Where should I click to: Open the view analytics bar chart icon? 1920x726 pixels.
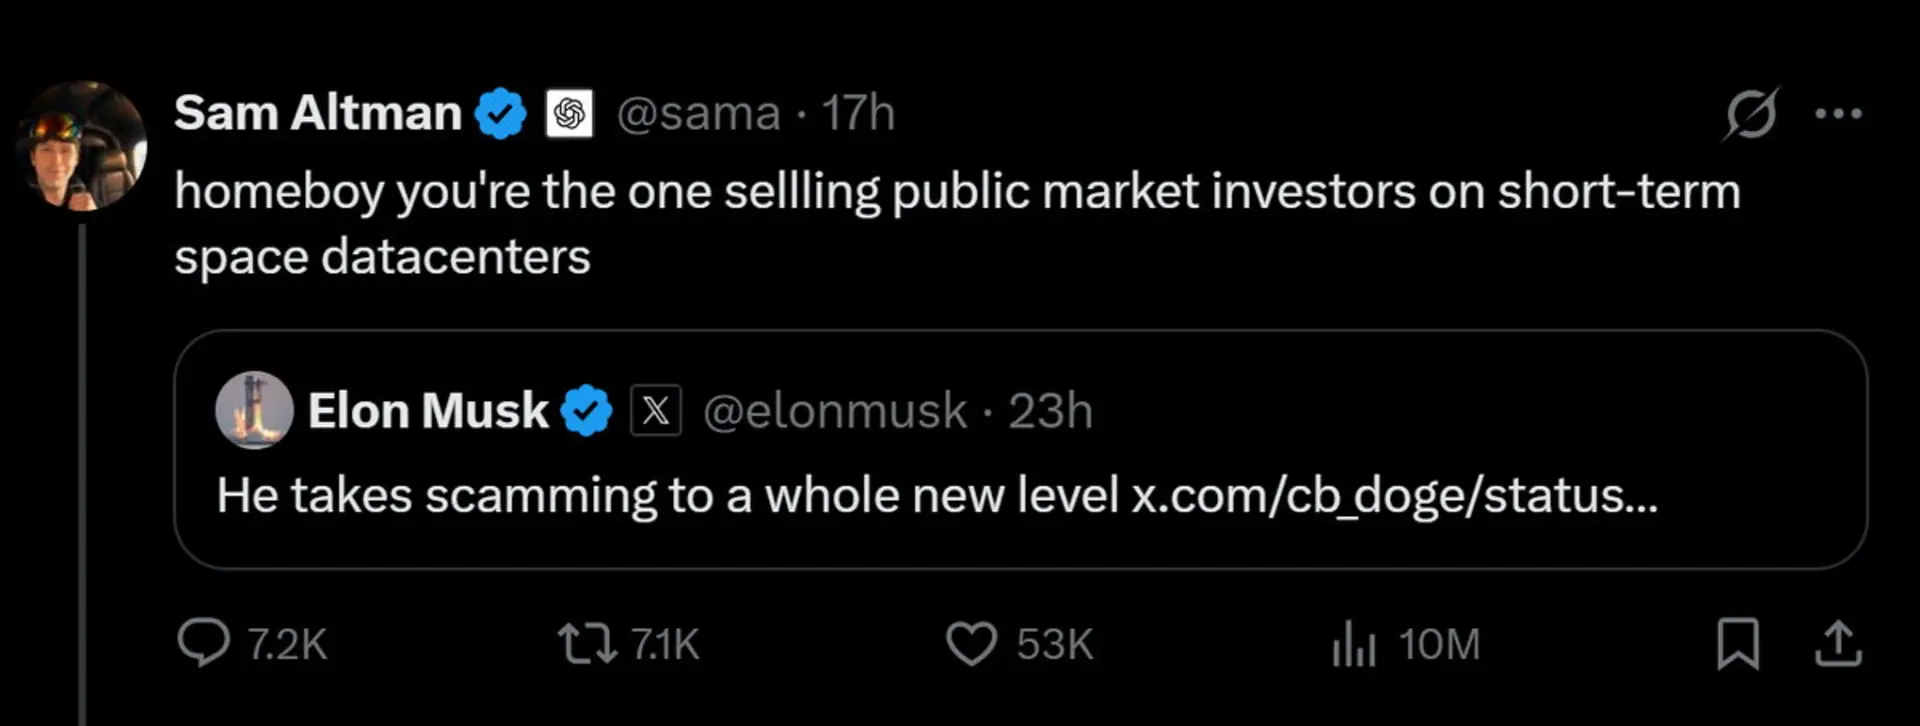[1354, 643]
